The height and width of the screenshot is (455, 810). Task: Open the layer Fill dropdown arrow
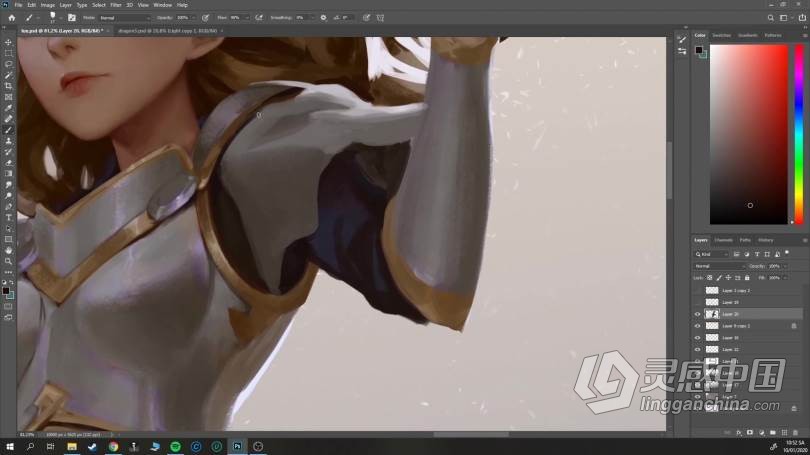(785, 278)
